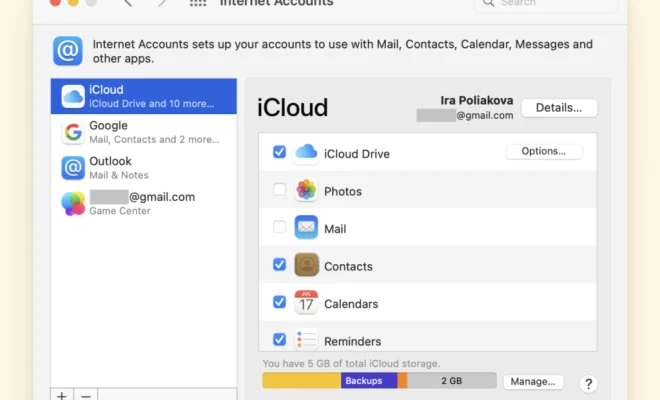Click the Photos flower icon
This screenshot has width=660, height=400.
tap(306, 190)
